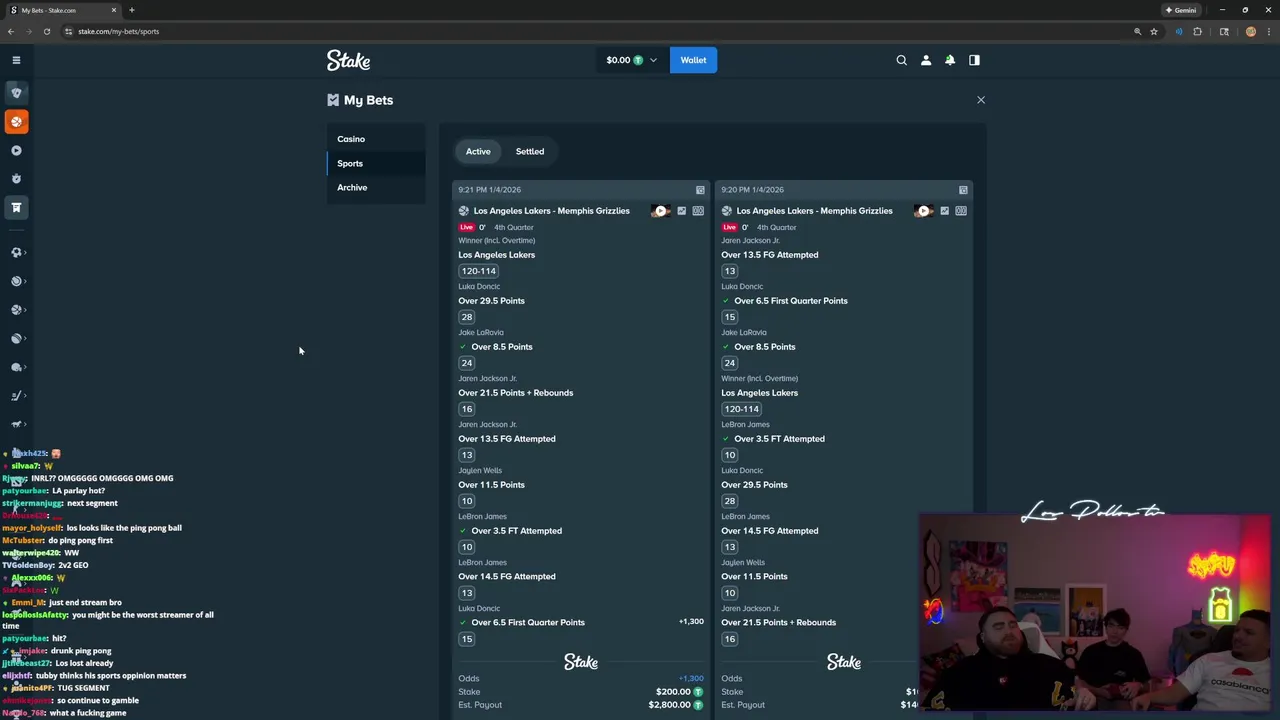Select the baseball sport icon
The height and width of the screenshot is (720, 1280).
pos(16,338)
